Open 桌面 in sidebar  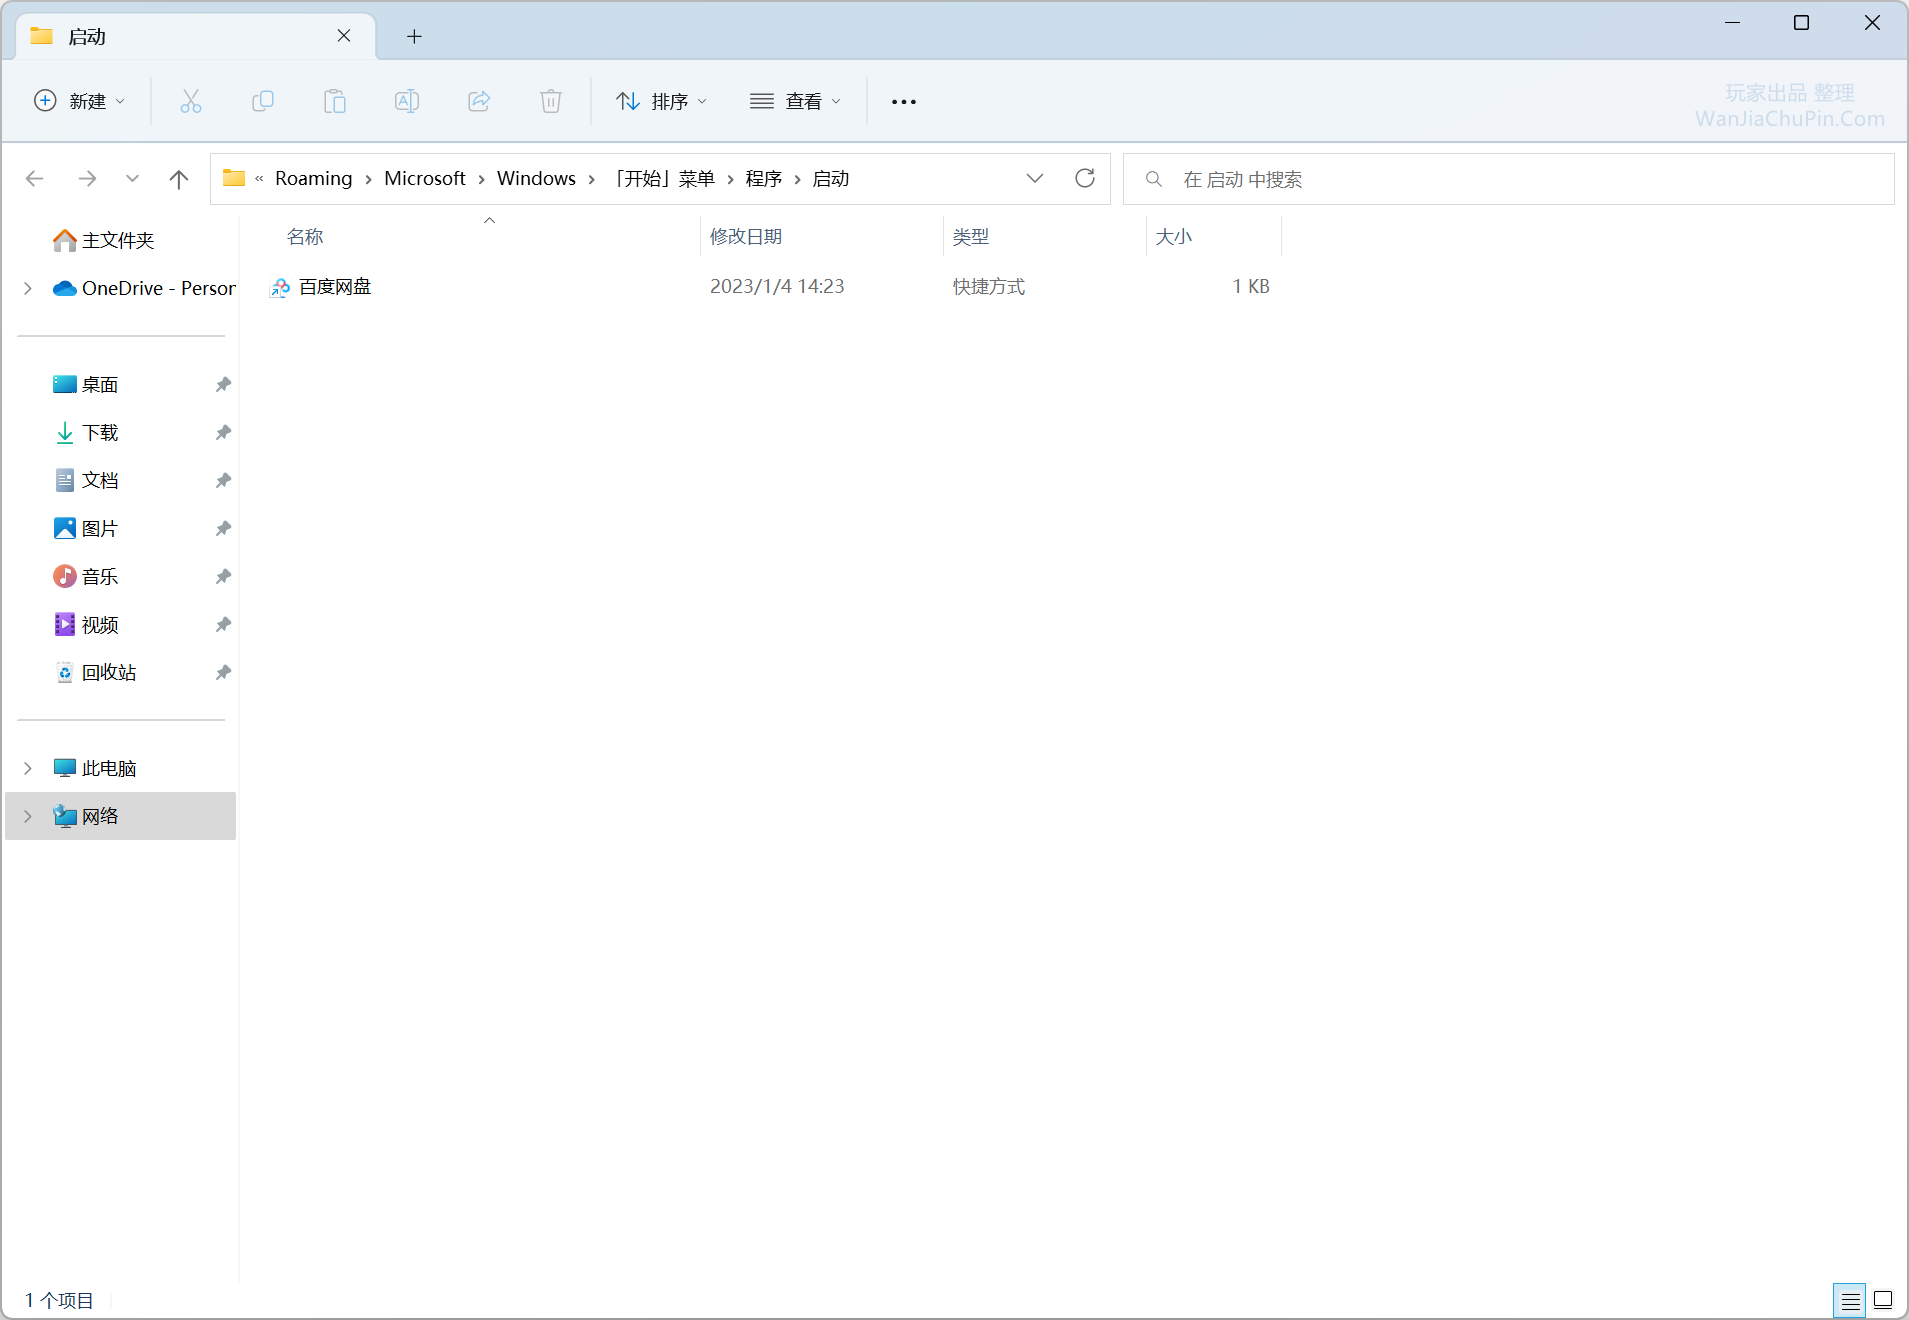coord(100,385)
